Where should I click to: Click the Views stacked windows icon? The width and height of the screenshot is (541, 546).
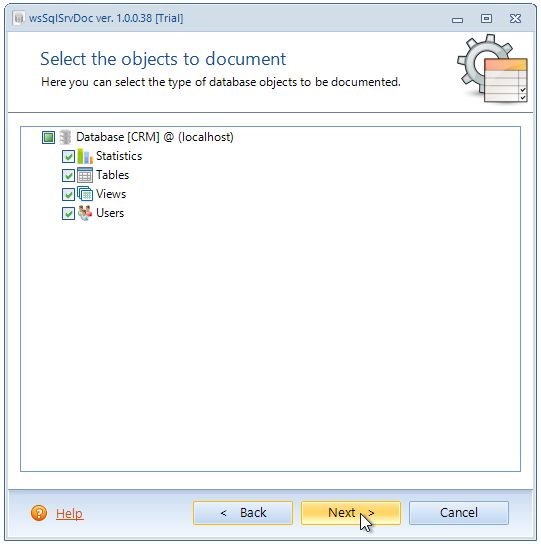(85, 194)
